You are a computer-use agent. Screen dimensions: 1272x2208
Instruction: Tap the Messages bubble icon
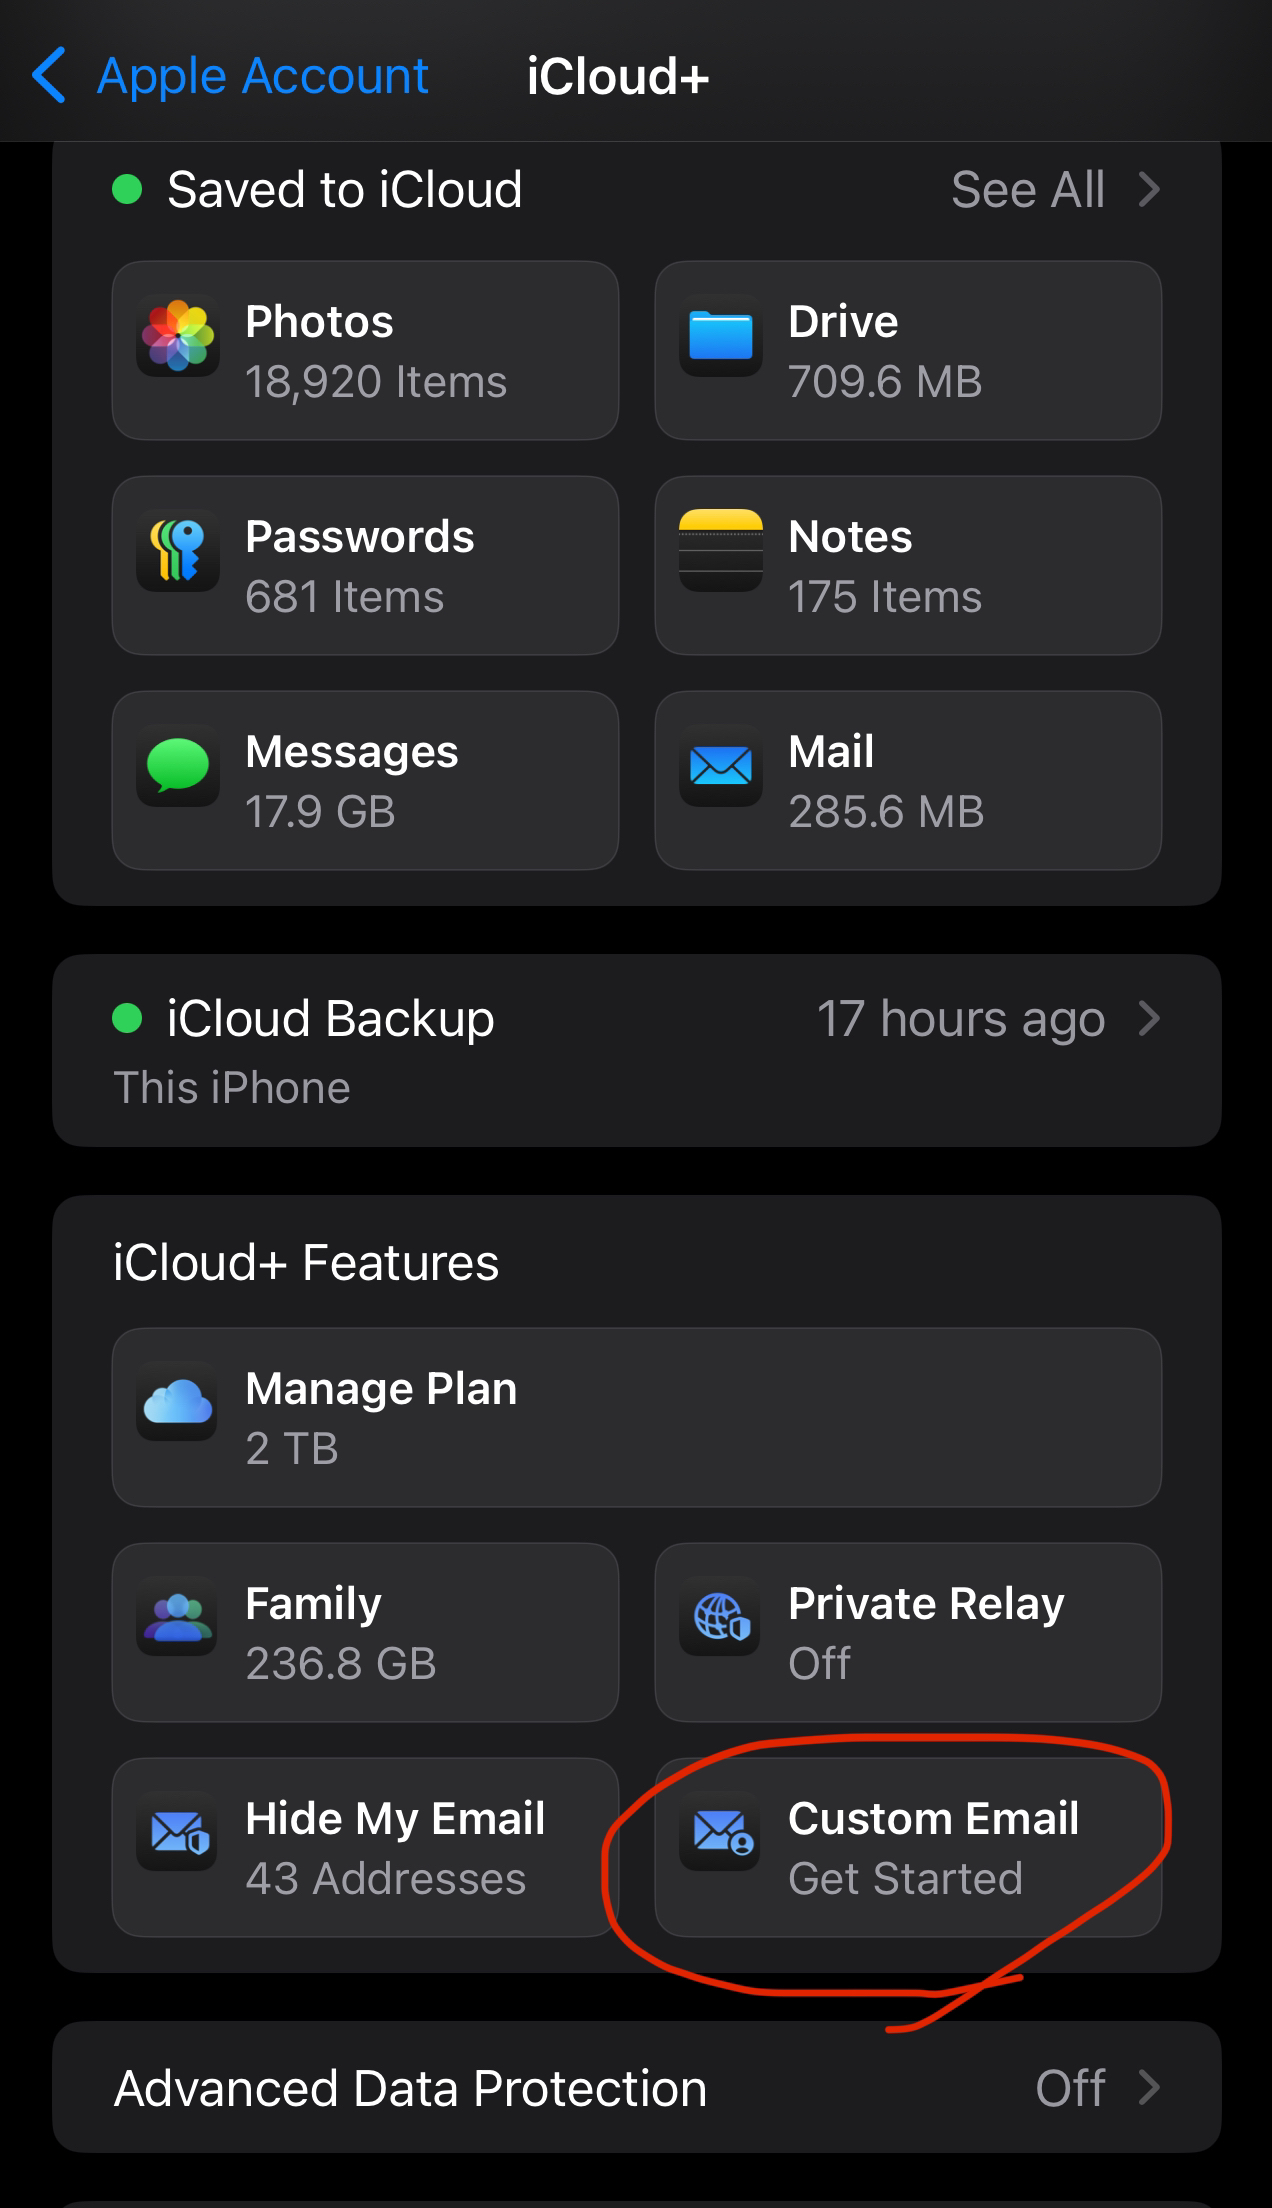pyautogui.click(x=178, y=766)
